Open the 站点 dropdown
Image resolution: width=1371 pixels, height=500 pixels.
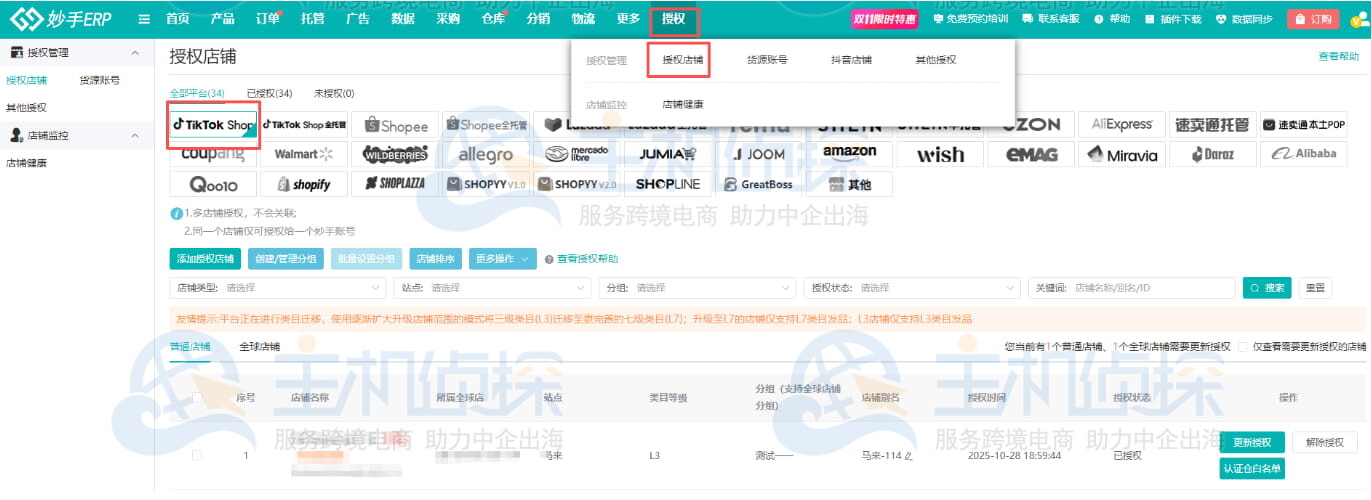point(494,288)
